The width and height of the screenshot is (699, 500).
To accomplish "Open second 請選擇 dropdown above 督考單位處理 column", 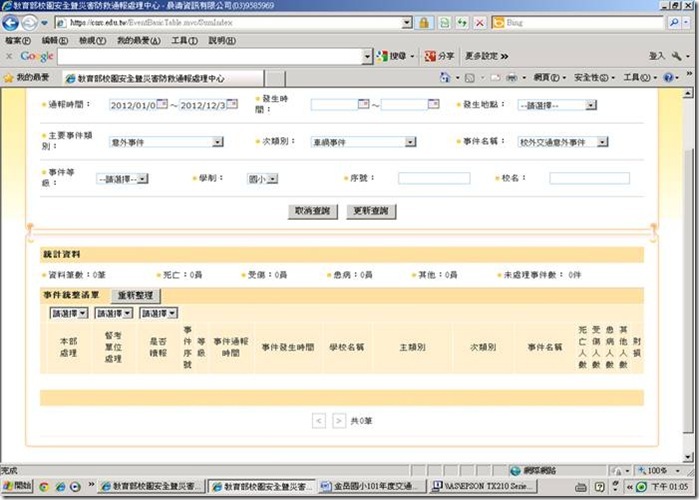I will pos(114,313).
